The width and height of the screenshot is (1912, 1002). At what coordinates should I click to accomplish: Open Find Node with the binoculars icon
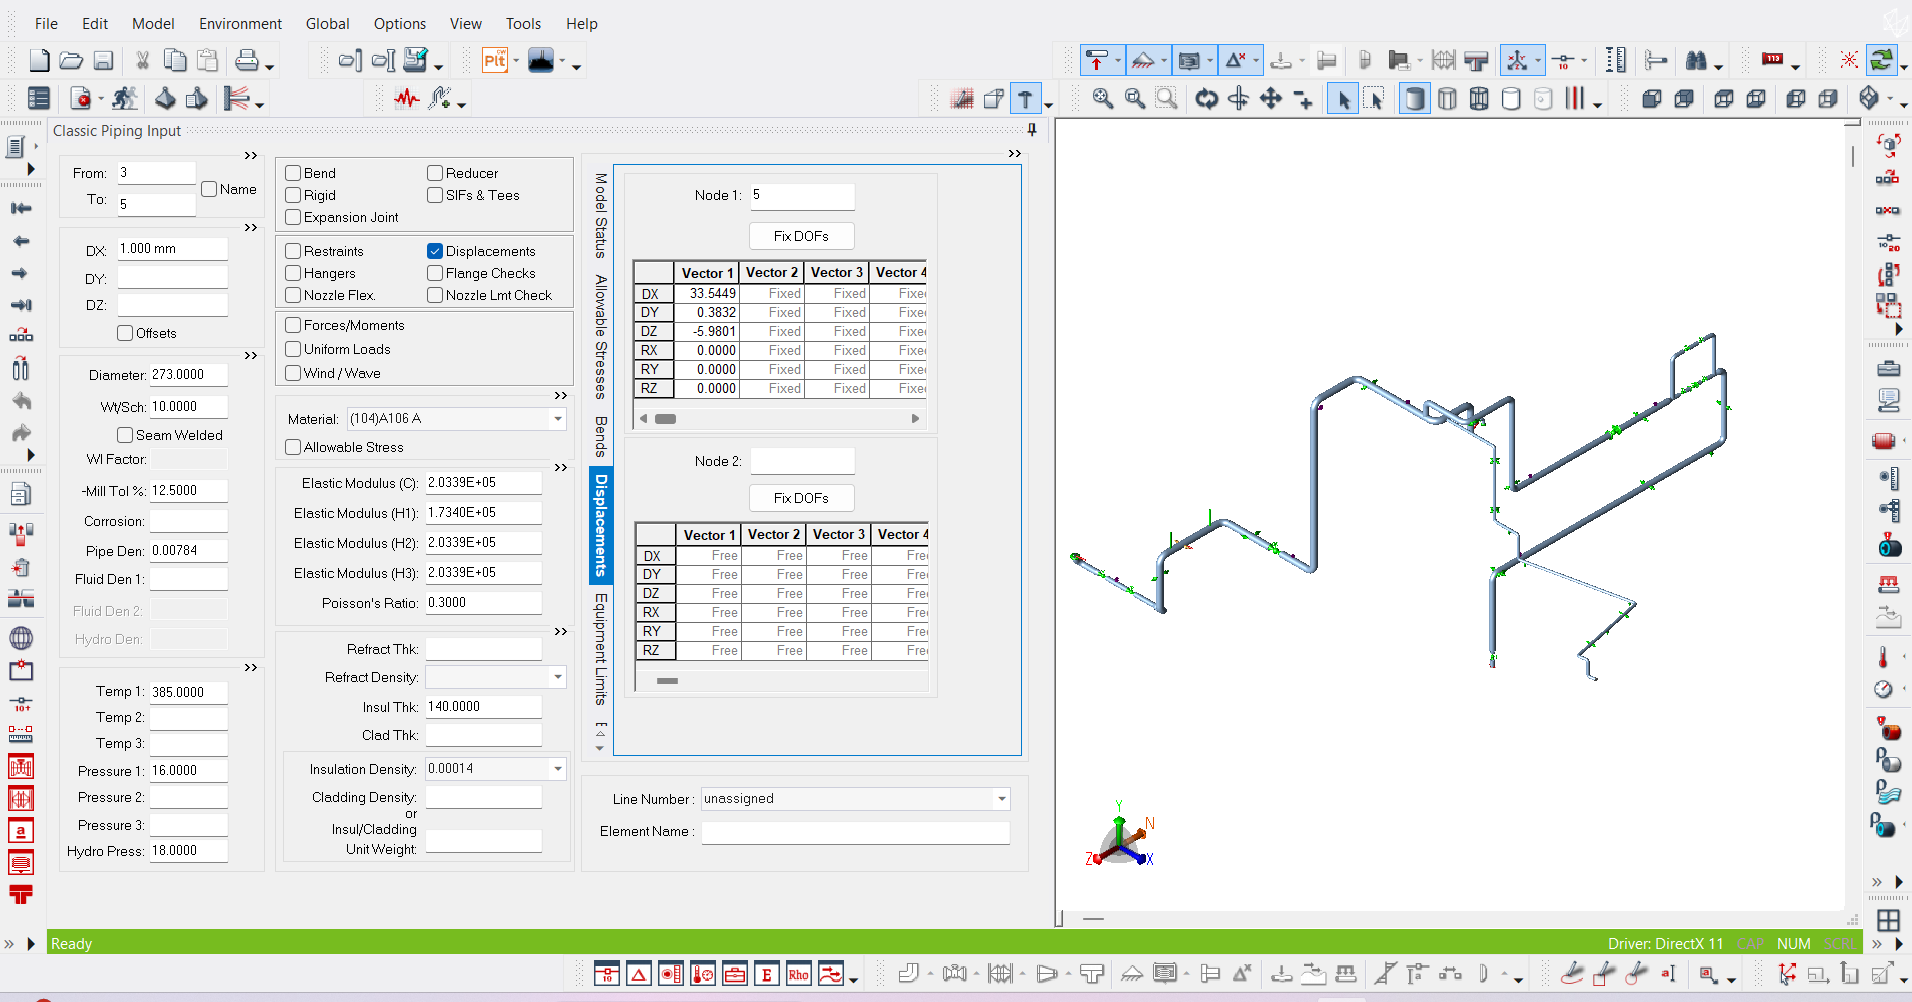tap(1697, 60)
